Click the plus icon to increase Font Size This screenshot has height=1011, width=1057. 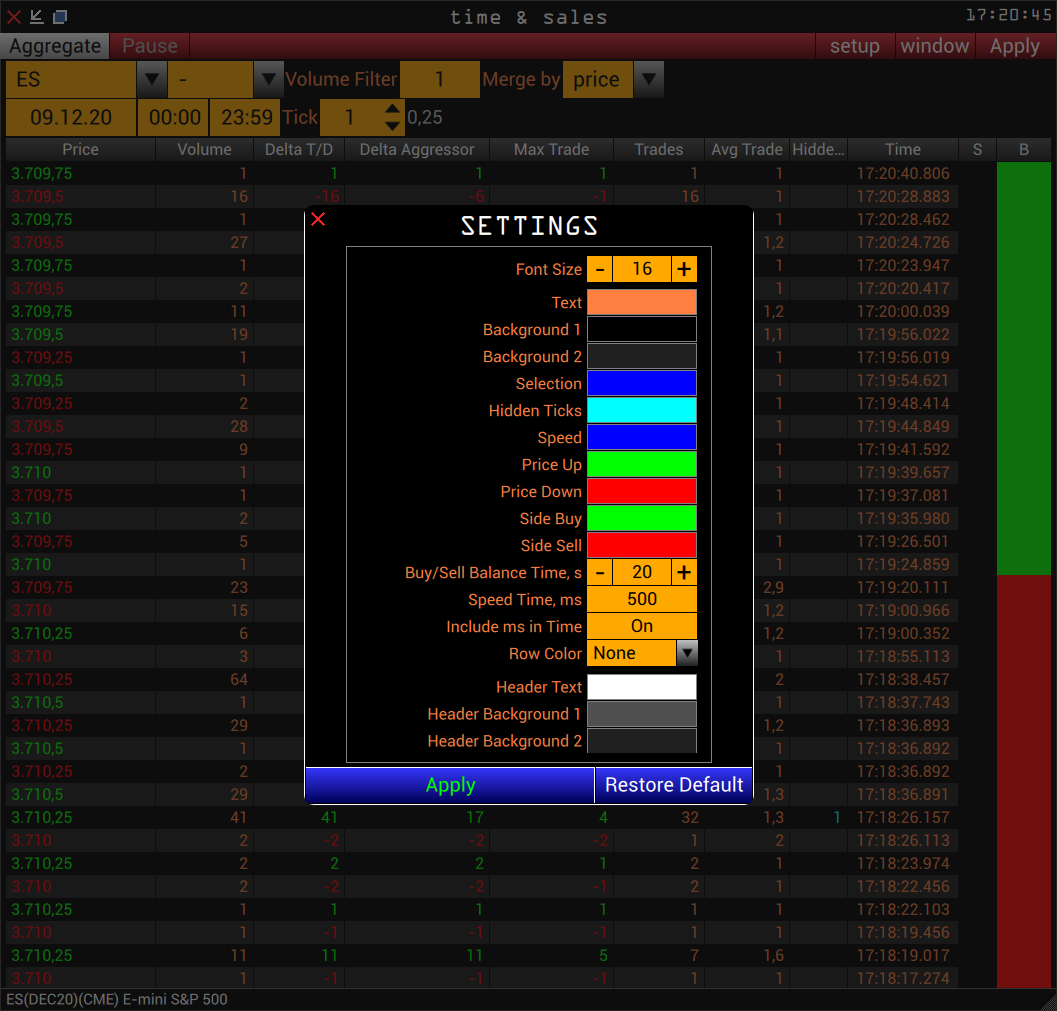(x=684, y=268)
